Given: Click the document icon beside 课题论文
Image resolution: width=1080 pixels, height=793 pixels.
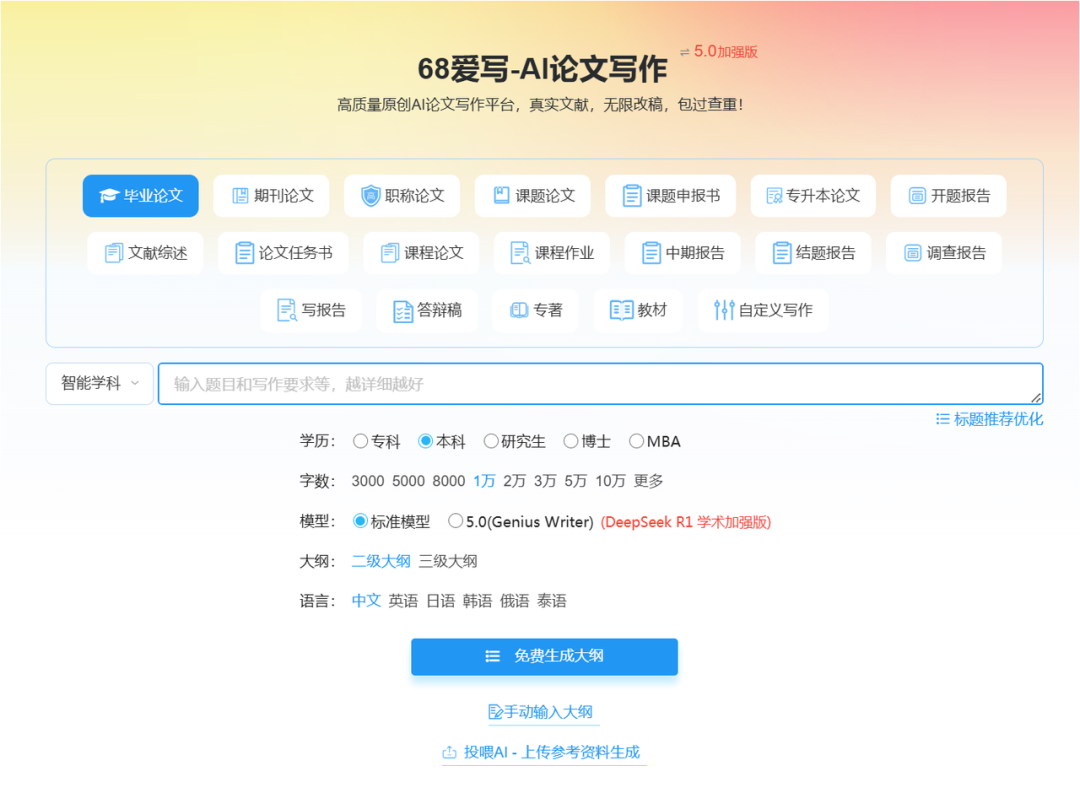Looking at the screenshot, I should coord(501,196).
